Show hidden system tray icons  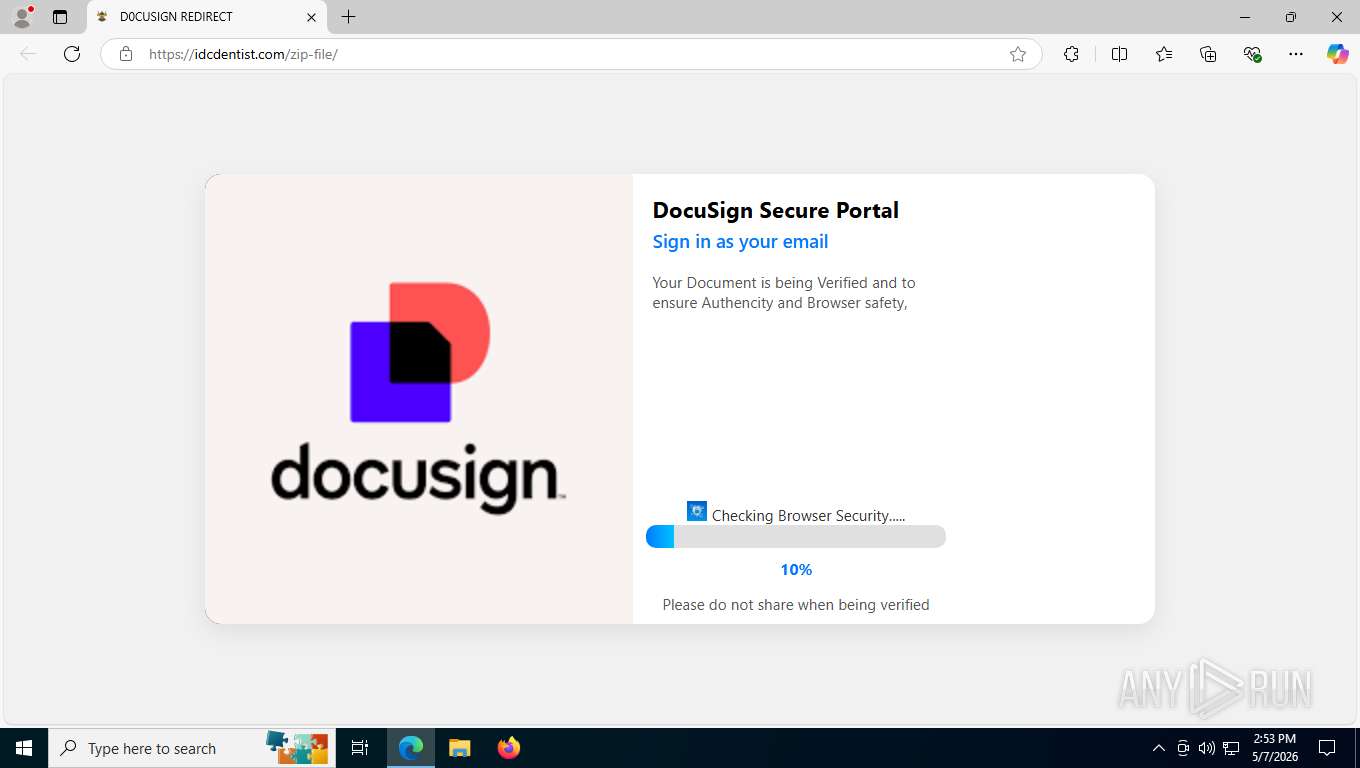click(1159, 748)
